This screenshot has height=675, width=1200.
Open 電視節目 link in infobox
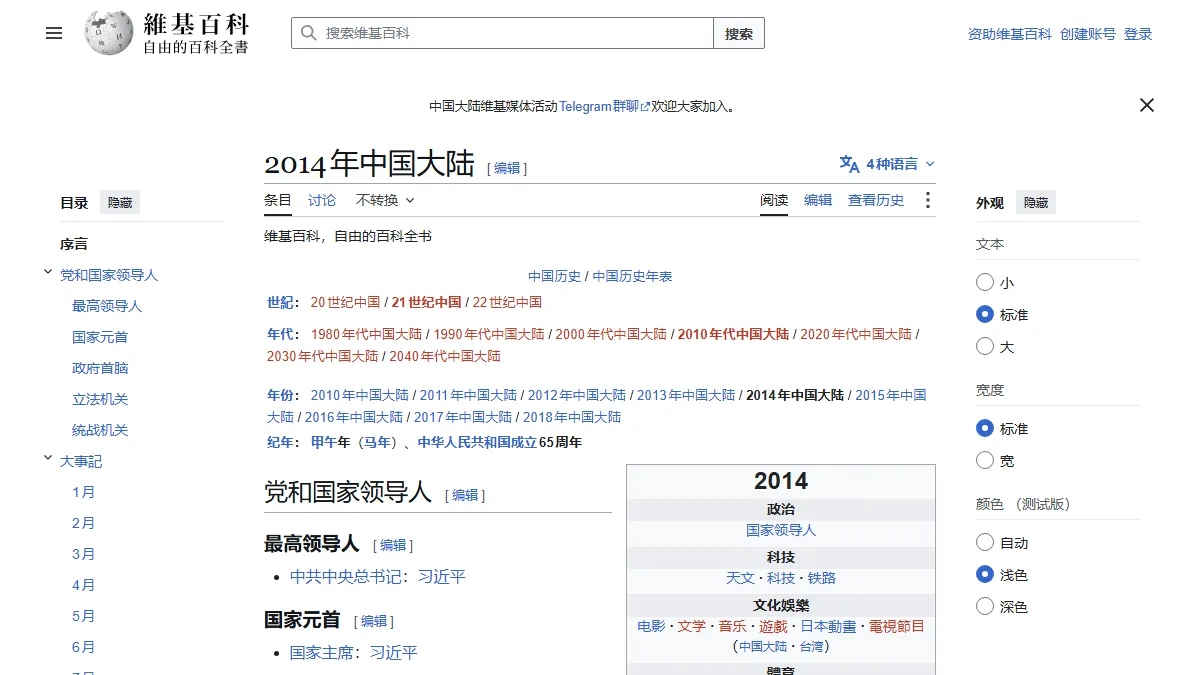click(897, 626)
